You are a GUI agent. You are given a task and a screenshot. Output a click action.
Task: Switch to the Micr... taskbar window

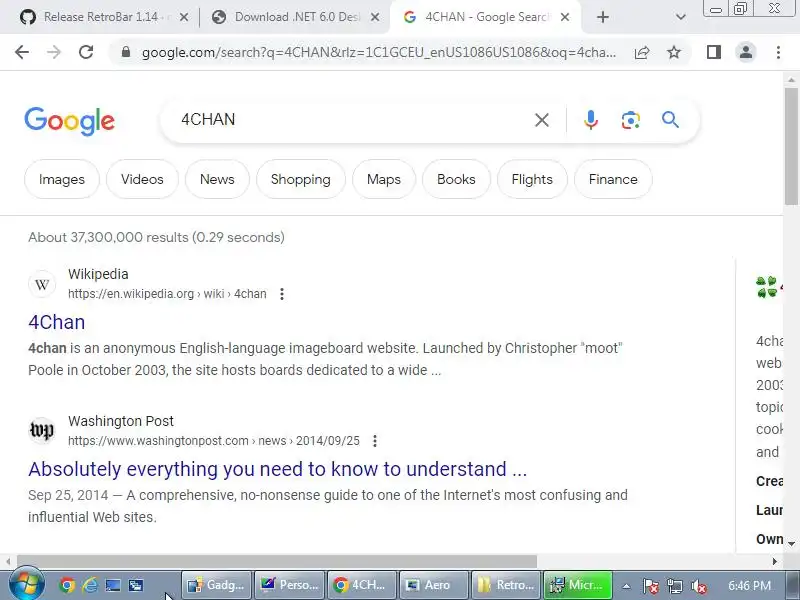tap(578, 585)
